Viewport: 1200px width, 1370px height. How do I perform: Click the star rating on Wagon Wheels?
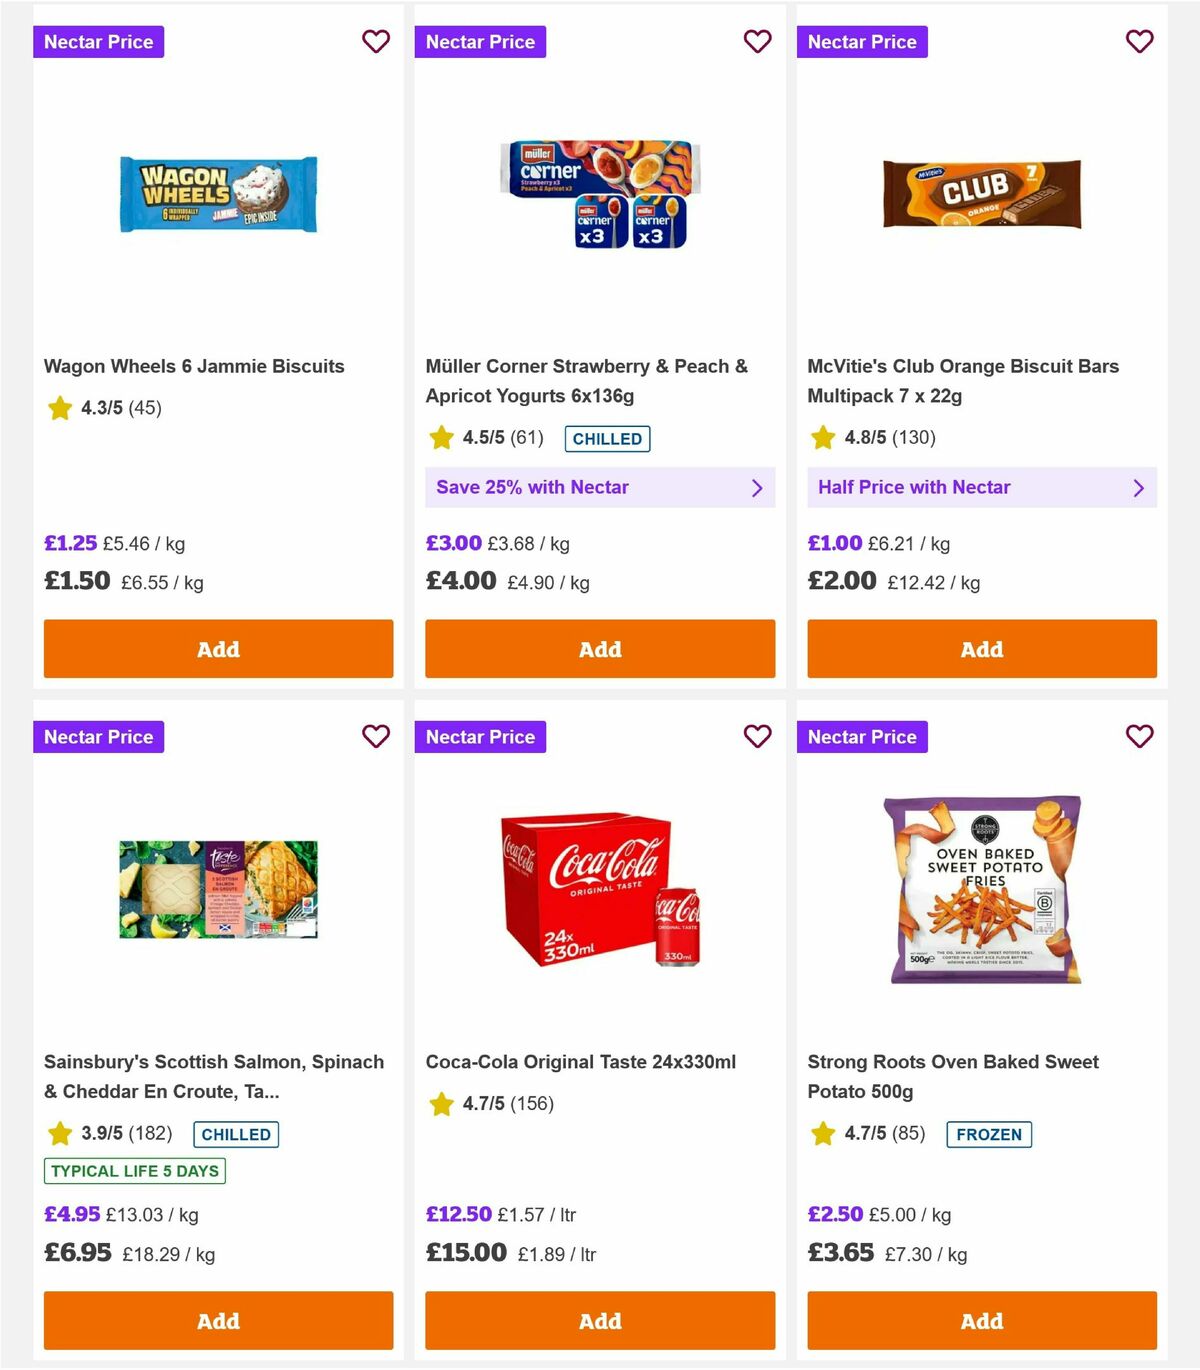click(x=59, y=408)
